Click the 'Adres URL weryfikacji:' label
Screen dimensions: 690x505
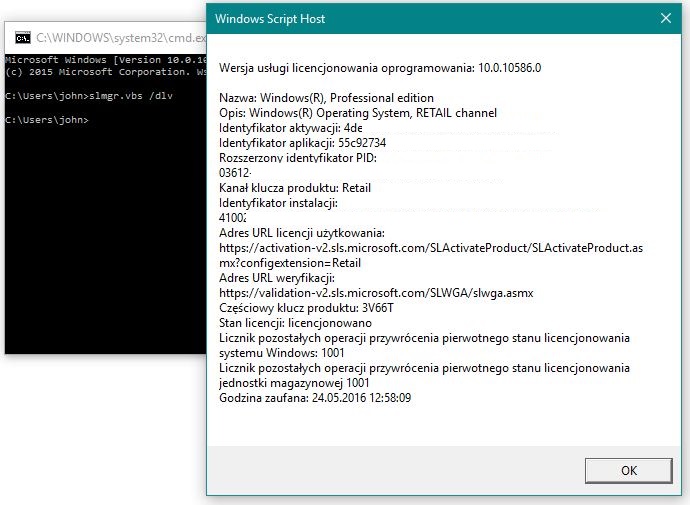[x=277, y=278]
